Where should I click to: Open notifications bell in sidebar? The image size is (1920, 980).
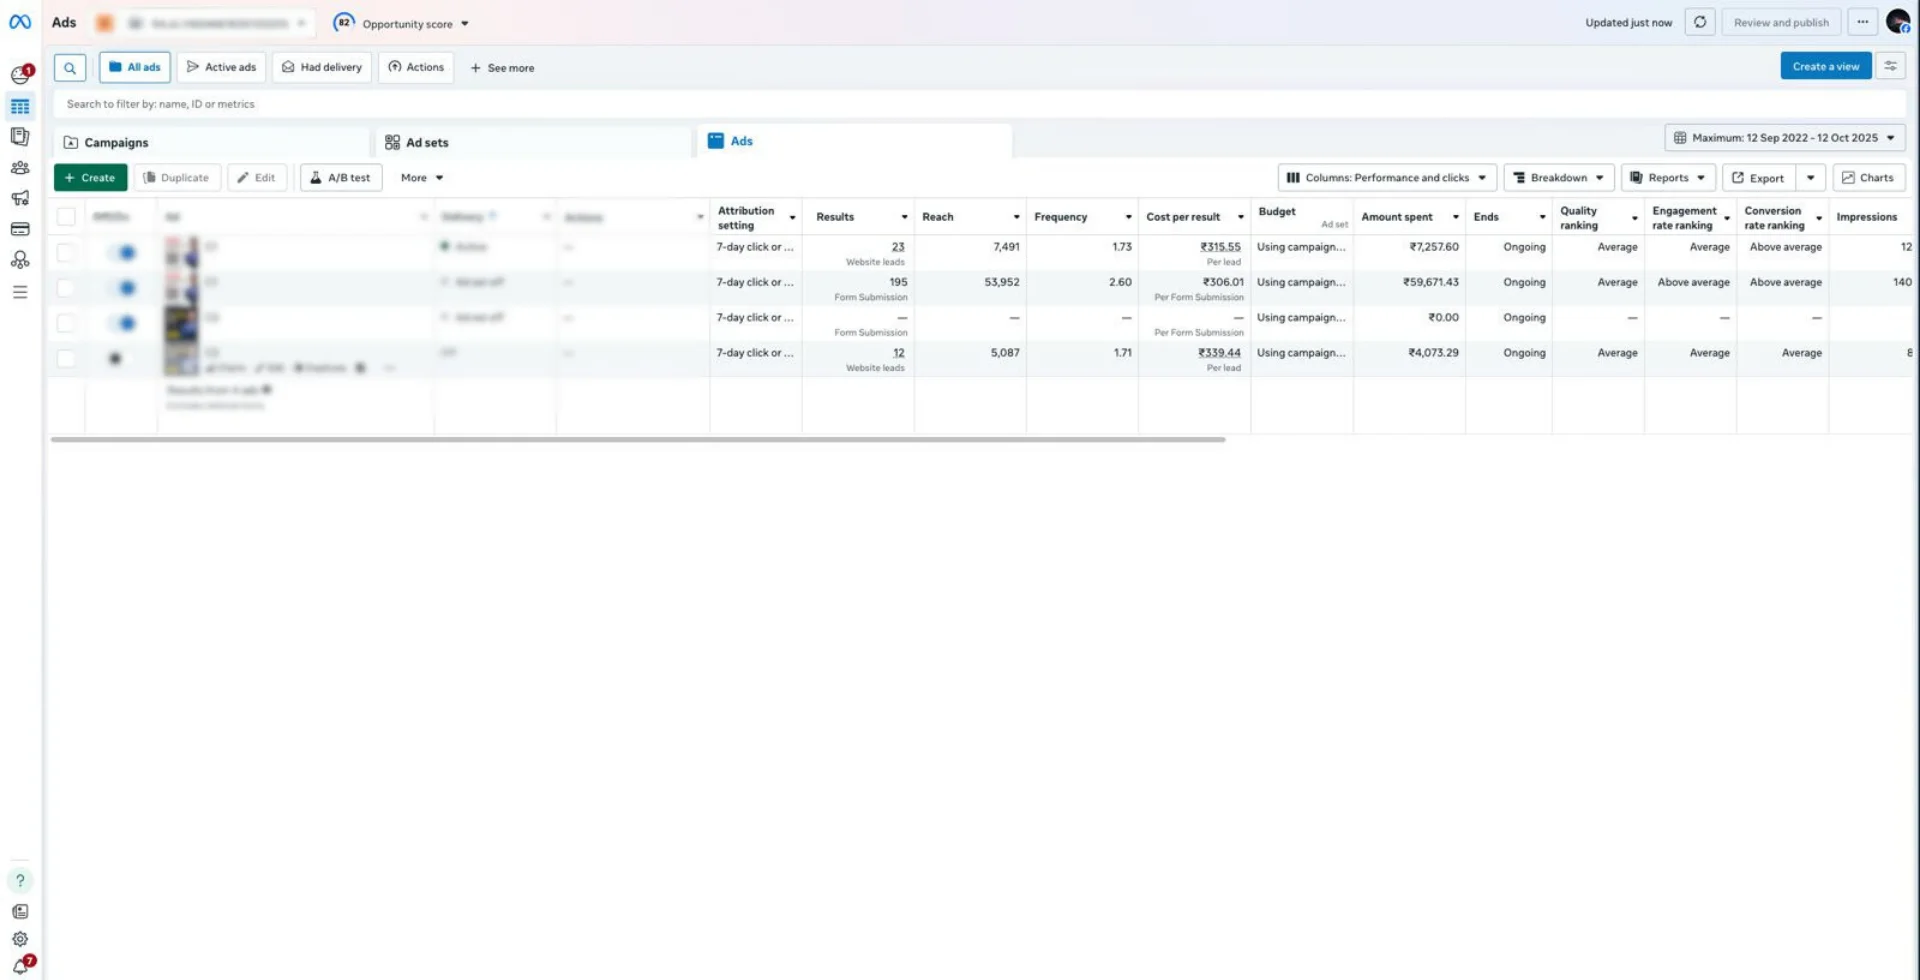21,965
